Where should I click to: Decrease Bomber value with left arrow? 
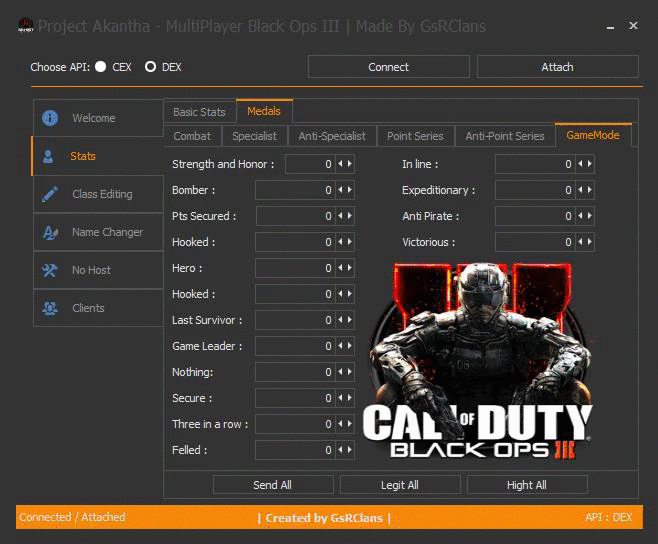(x=340, y=190)
